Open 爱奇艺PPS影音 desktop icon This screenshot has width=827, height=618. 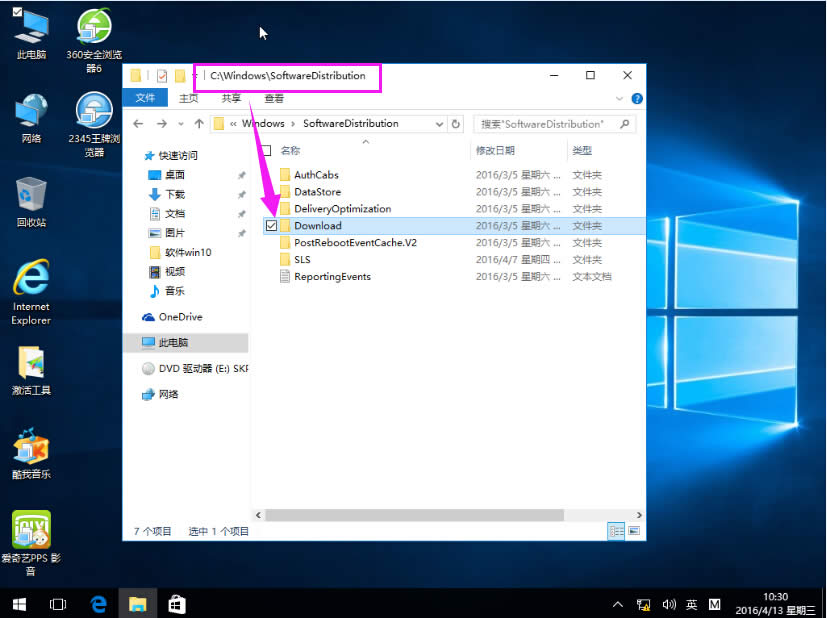pos(30,528)
